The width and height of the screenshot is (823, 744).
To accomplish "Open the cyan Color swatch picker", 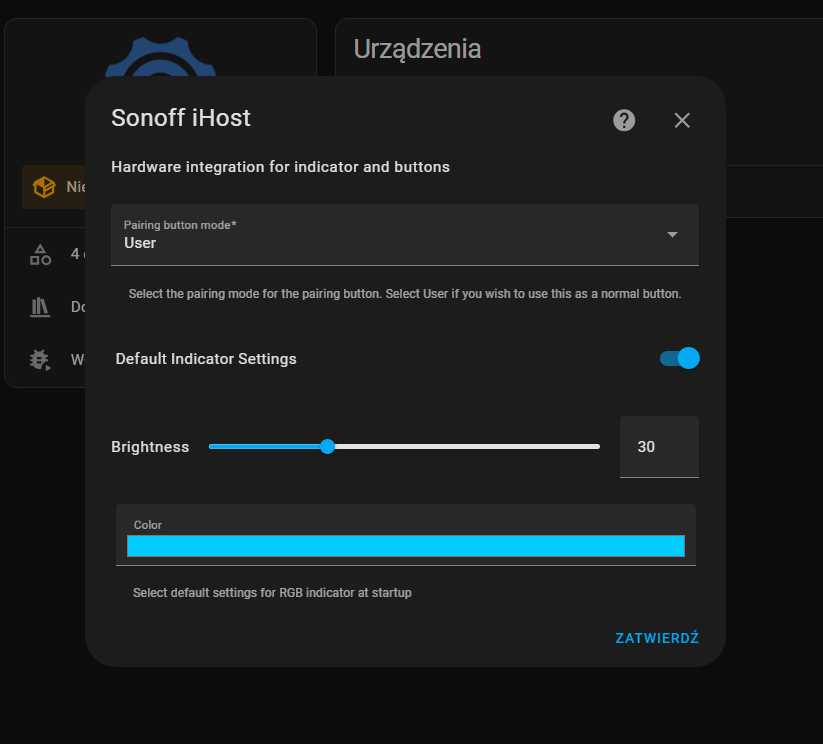I will click(x=406, y=546).
